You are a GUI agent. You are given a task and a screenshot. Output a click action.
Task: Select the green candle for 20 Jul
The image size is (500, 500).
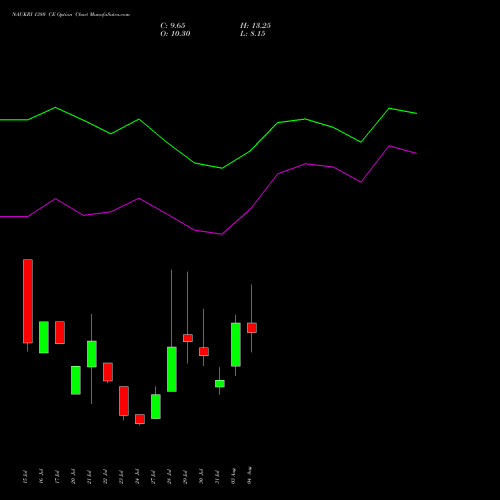coord(76,380)
